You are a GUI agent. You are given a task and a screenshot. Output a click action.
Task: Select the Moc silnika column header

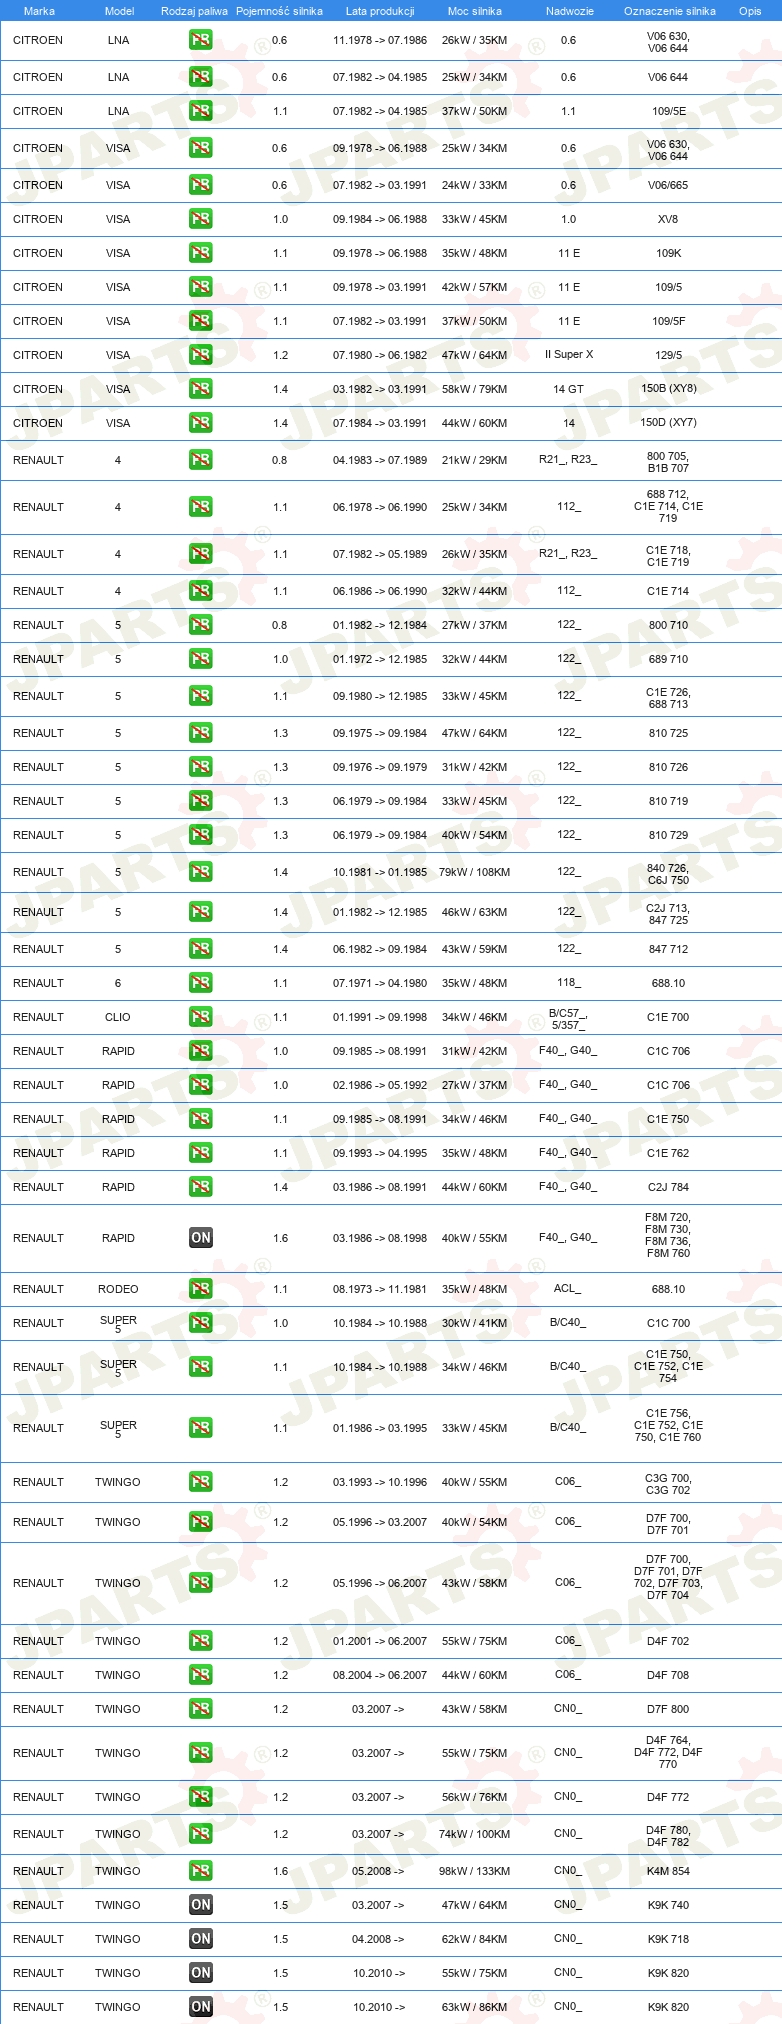coord(475,11)
